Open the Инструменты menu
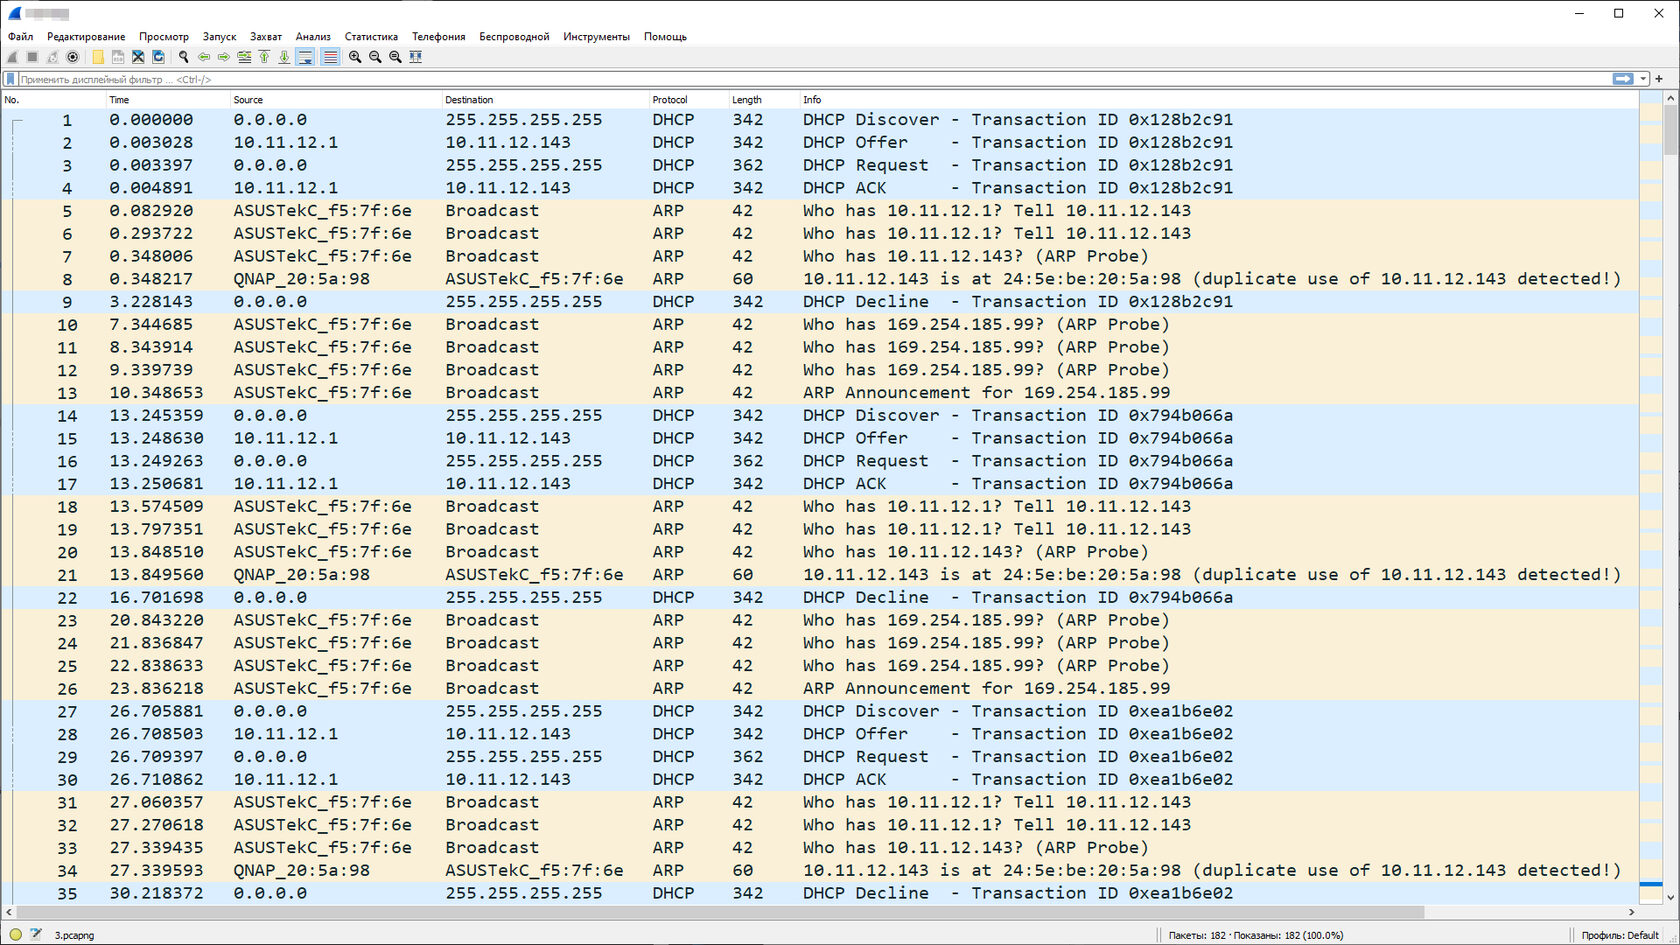 [x=597, y=37]
